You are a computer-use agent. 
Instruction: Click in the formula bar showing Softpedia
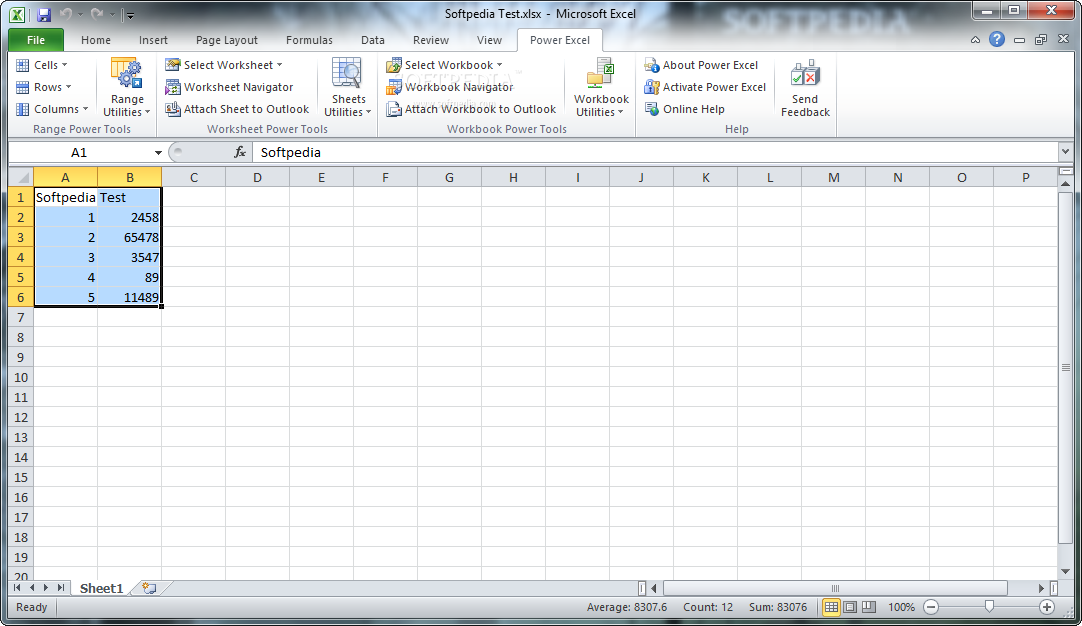pos(656,153)
